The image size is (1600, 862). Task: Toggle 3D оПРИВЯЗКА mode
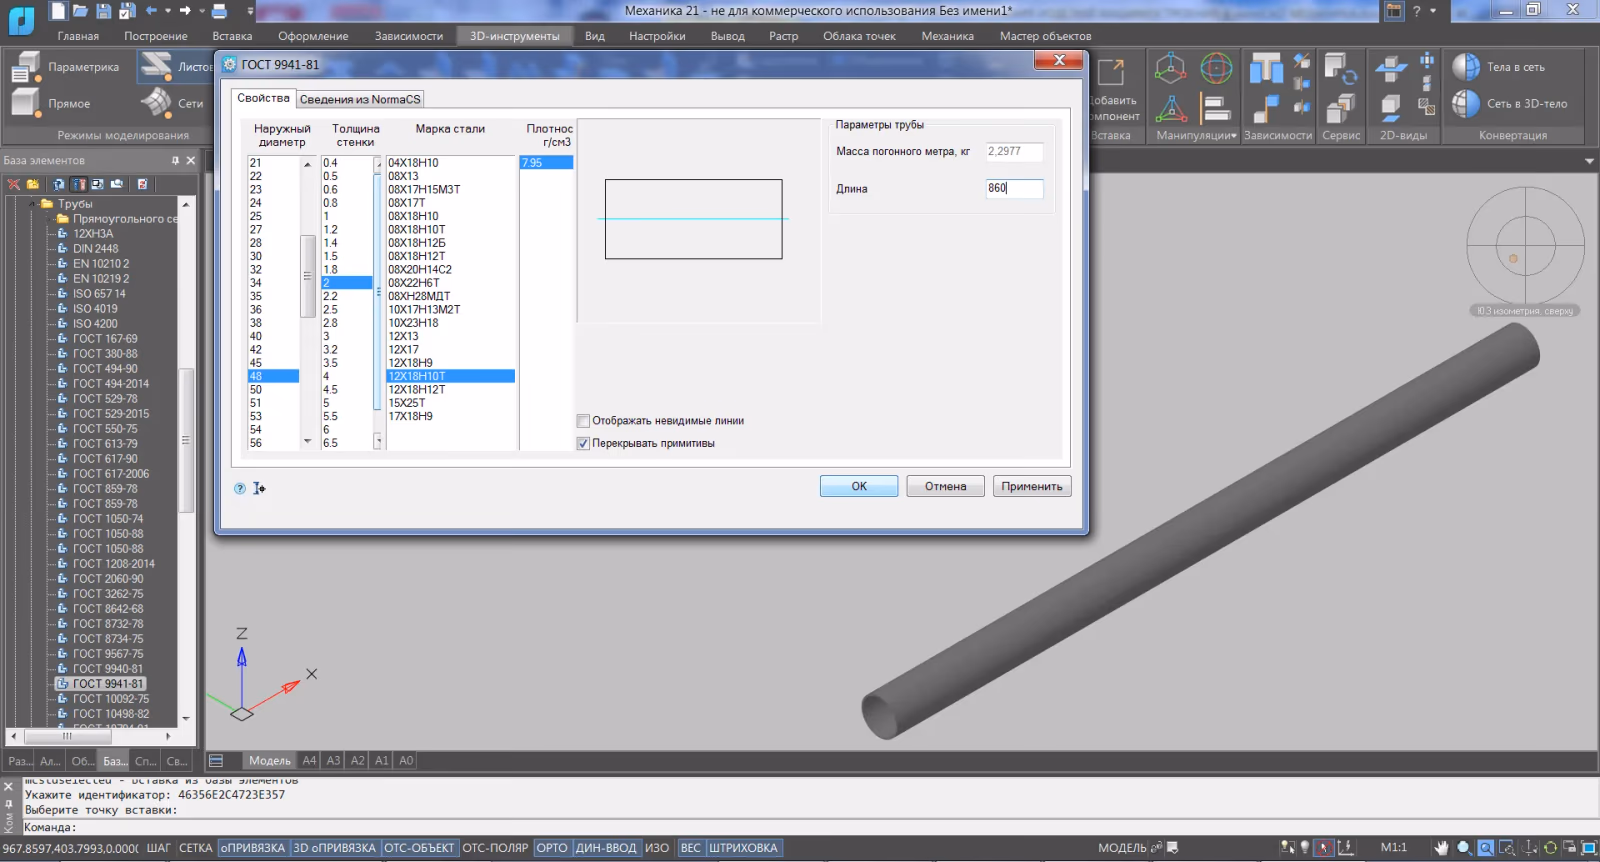pyautogui.click(x=335, y=848)
